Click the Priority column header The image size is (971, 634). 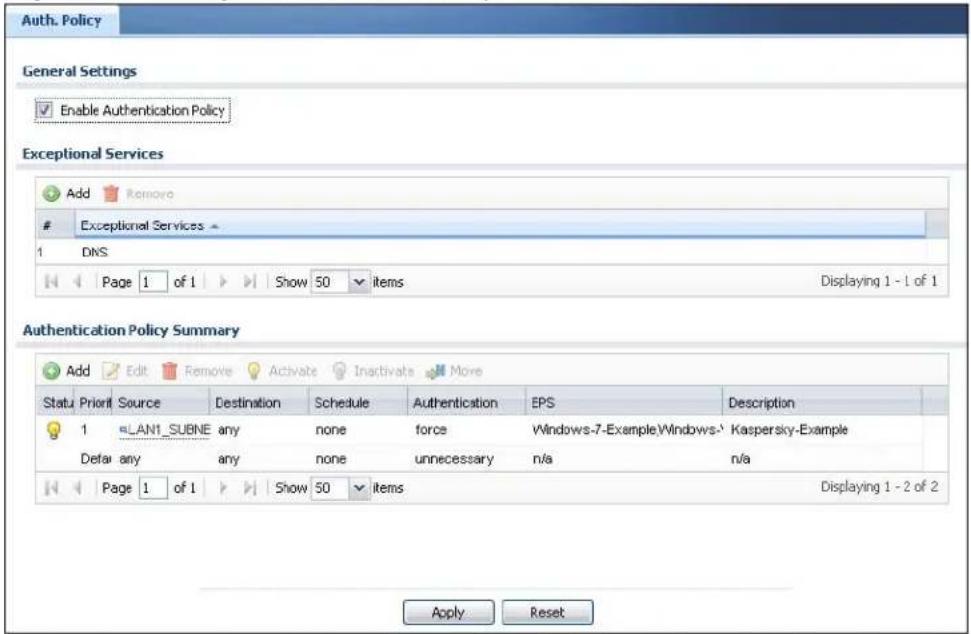(94, 402)
